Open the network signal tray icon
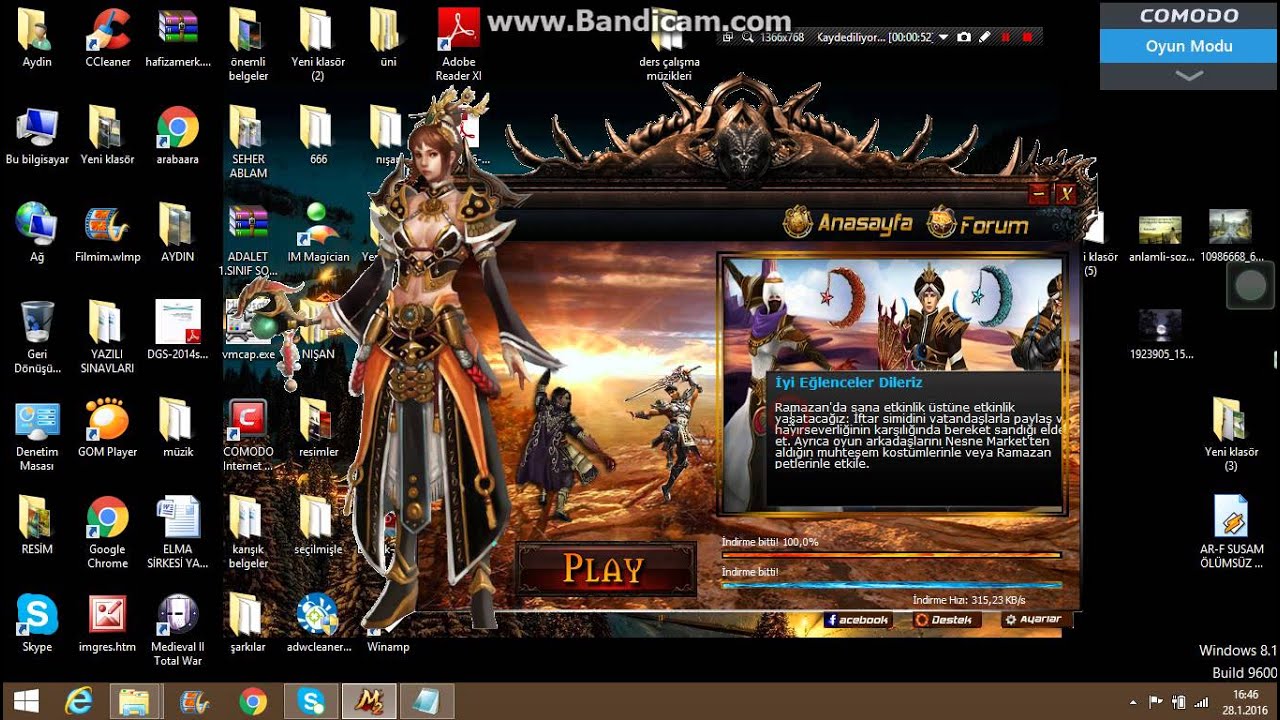Viewport: 1280px width, 720px height. point(1201,702)
